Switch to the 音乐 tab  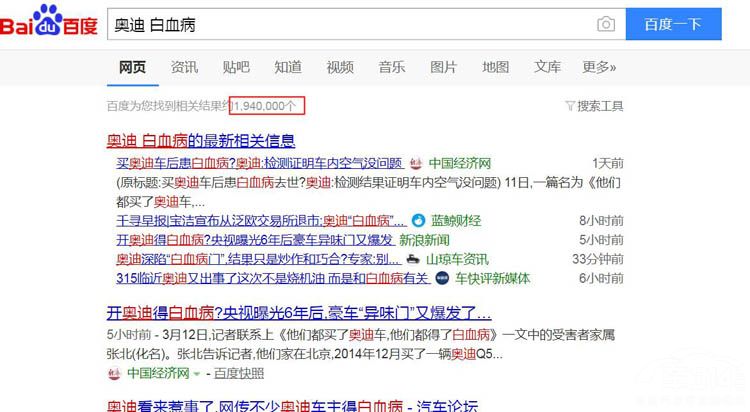(x=392, y=67)
